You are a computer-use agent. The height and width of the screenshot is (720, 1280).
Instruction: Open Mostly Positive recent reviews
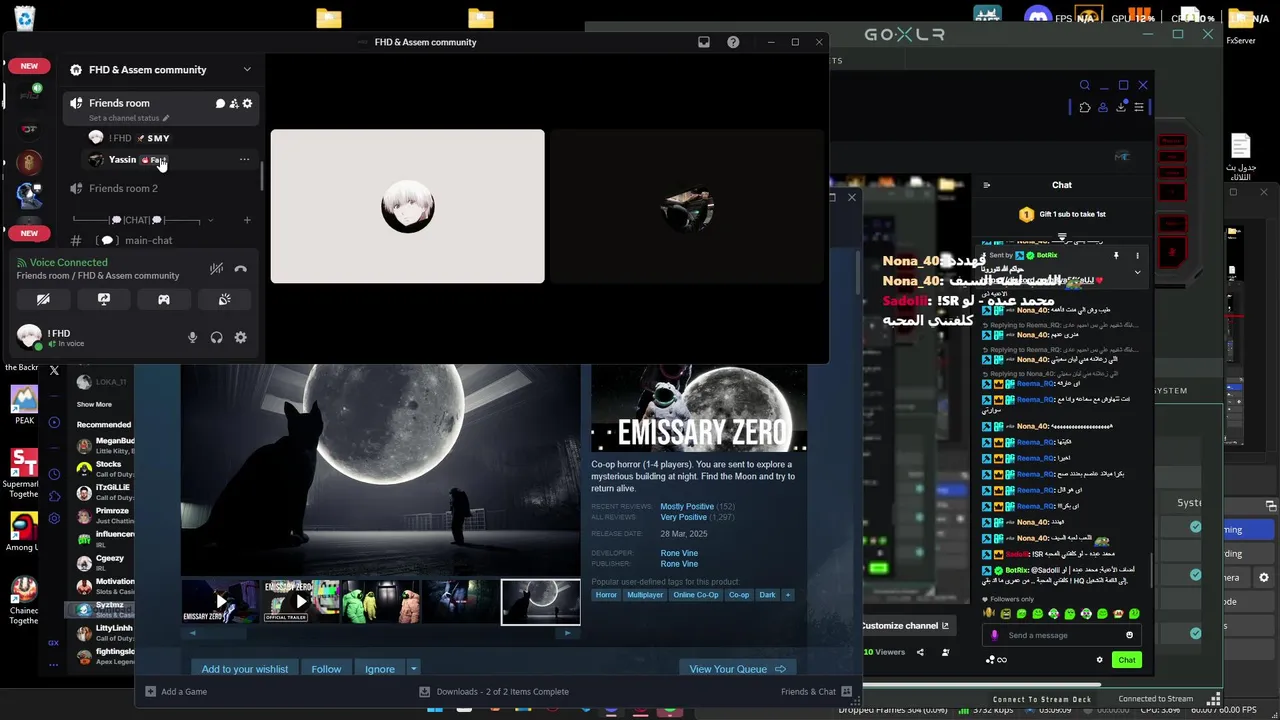click(687, 507)
